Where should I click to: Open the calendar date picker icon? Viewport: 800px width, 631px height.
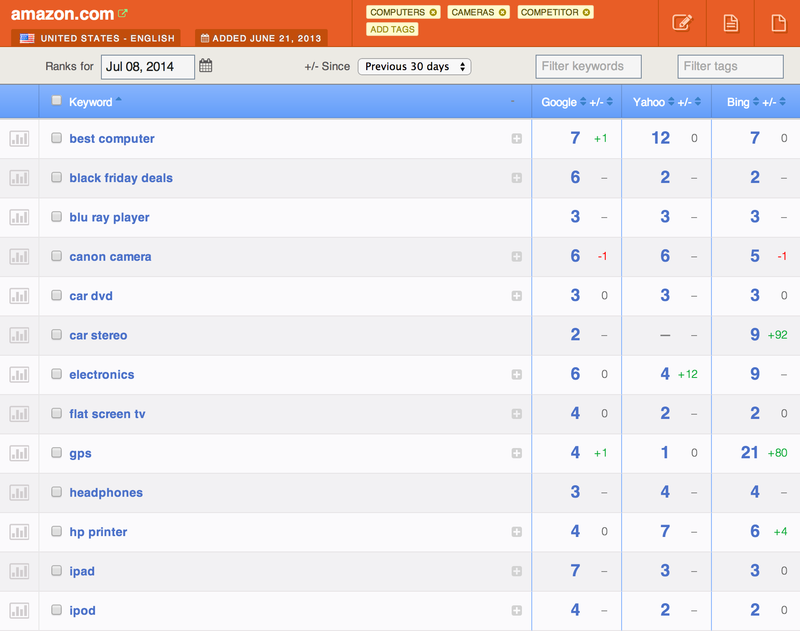pos(206,66)
